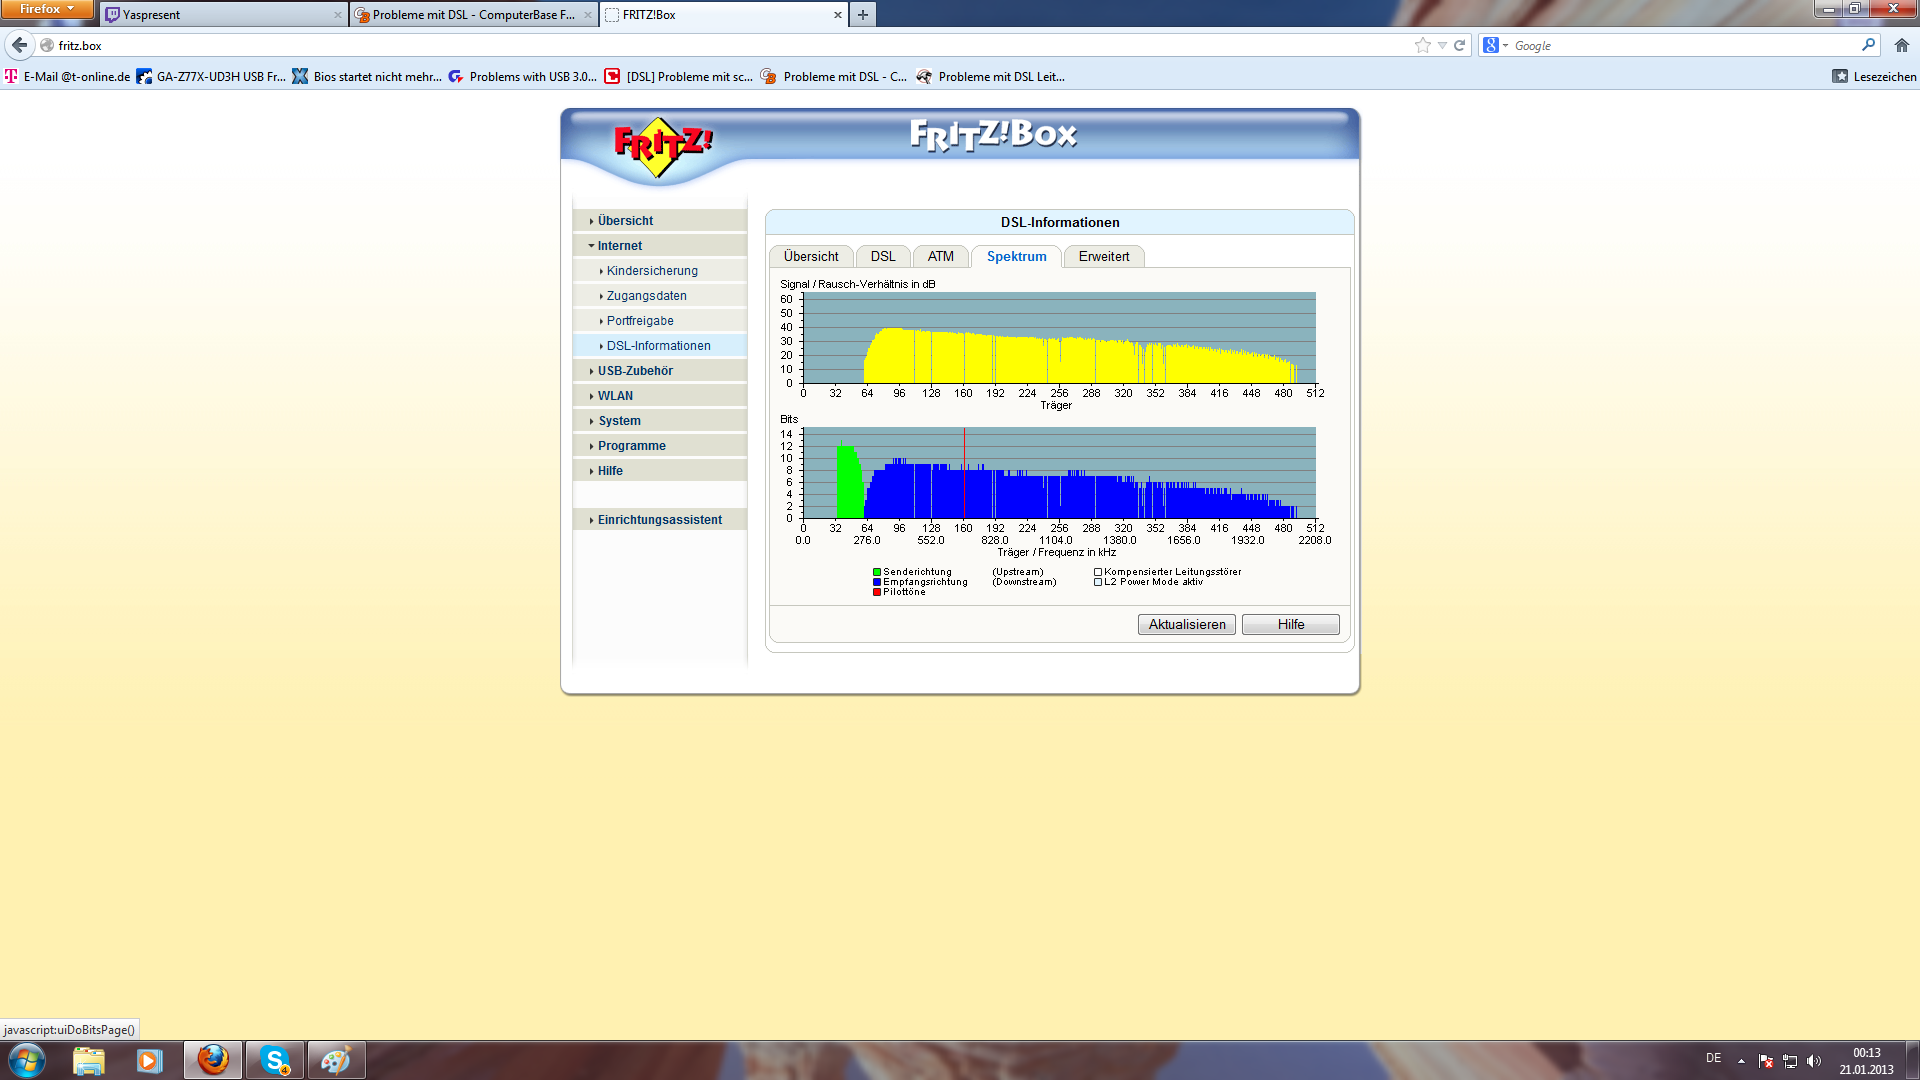Open the Firefox home page icon
Image resolution: width=1920 pixels, height=1080 pixels.
pos(1902,45)
